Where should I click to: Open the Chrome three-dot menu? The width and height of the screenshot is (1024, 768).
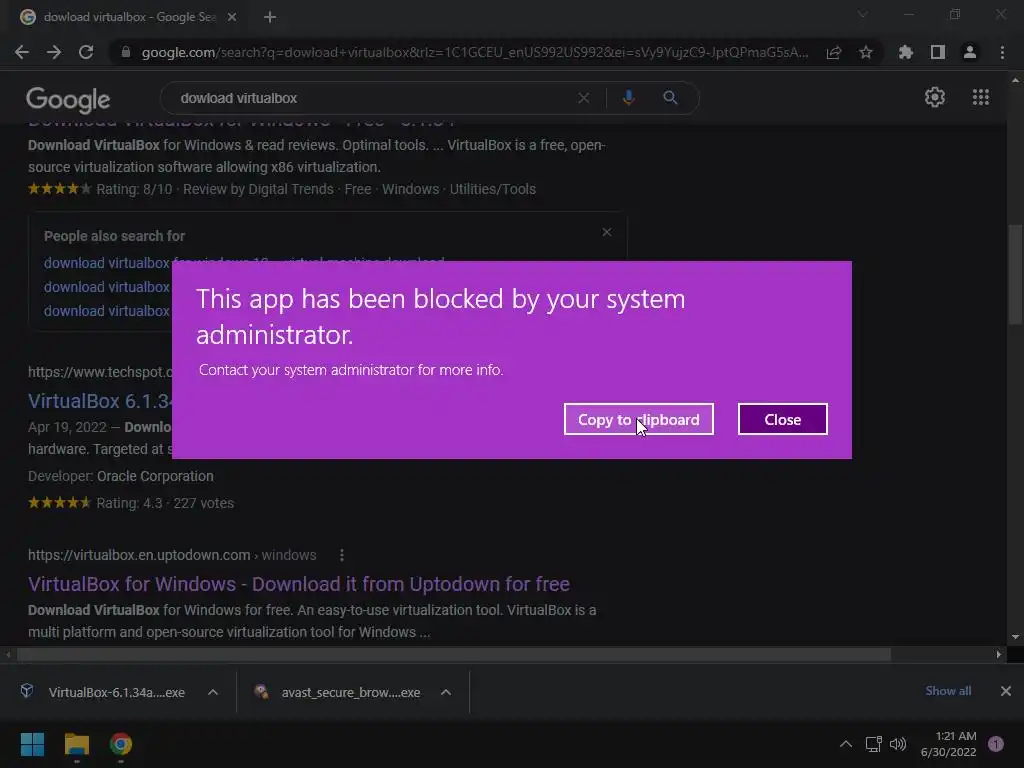pyautogui.click(x=1002, y=52)
